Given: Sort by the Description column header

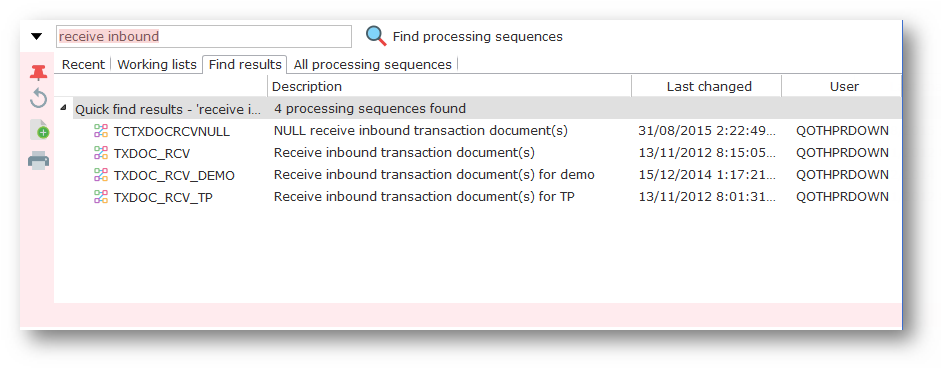Looking at the screenshot, I should [x=449, y=86].
